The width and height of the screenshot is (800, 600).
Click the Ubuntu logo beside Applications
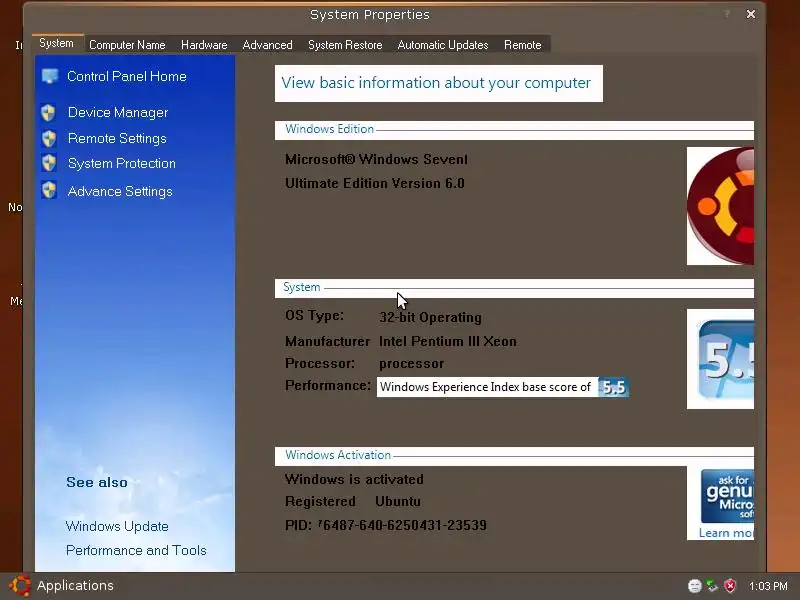(20, 585)
